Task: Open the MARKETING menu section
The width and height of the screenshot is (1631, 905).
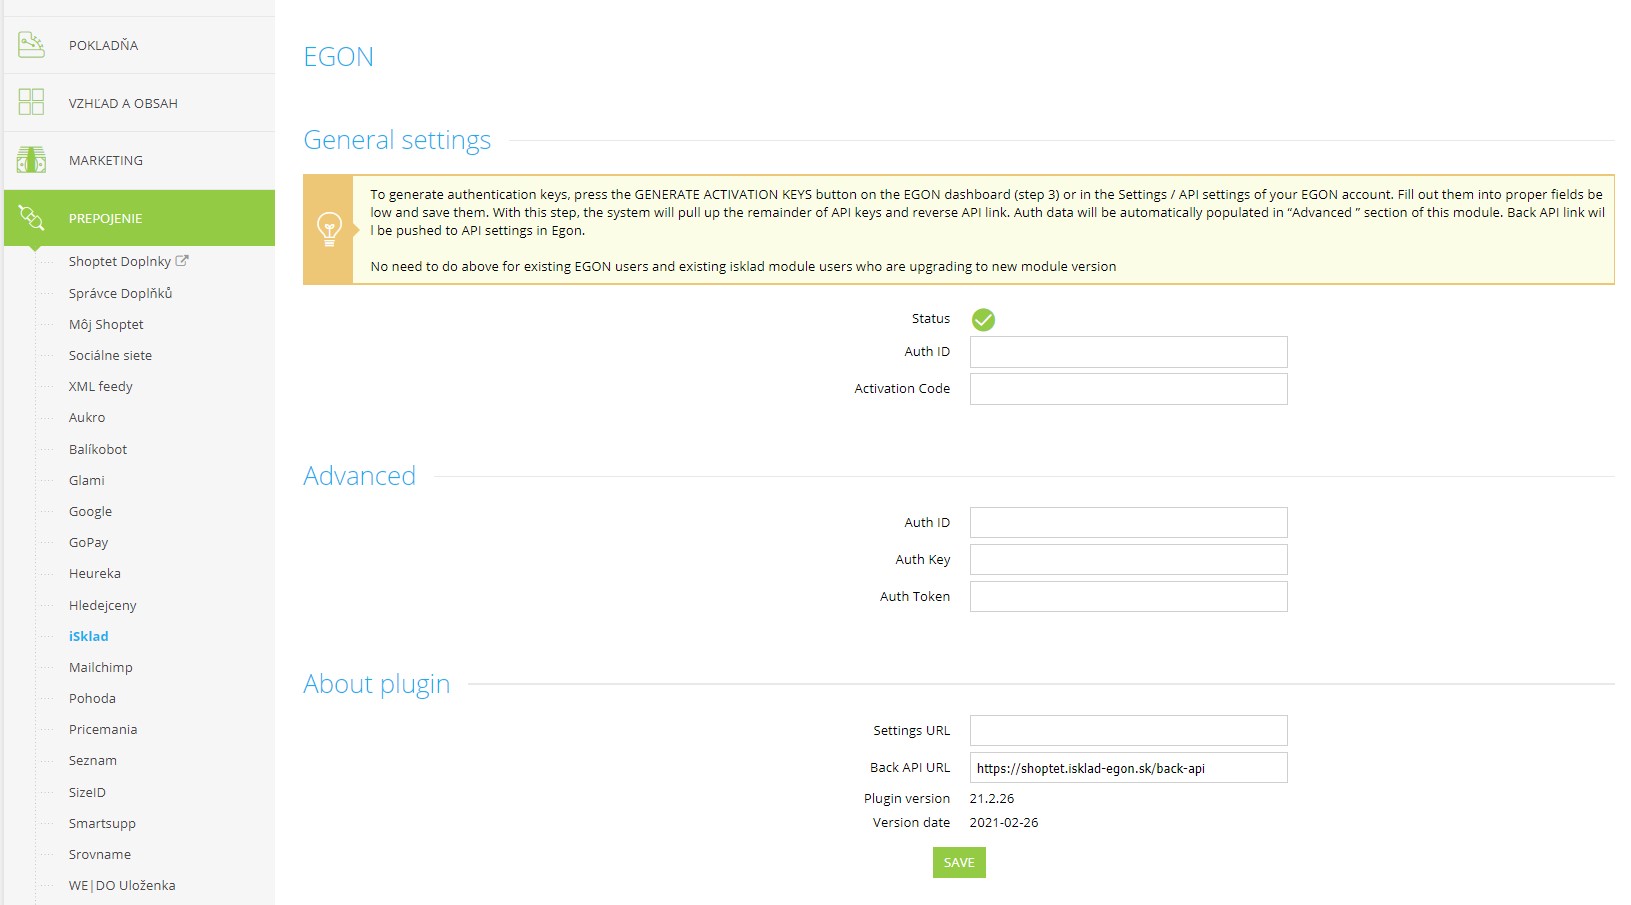Action: point(139,160)
